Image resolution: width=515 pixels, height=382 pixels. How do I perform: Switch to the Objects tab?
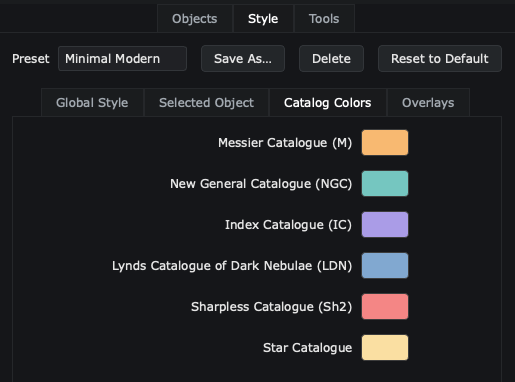pos(195,19)
